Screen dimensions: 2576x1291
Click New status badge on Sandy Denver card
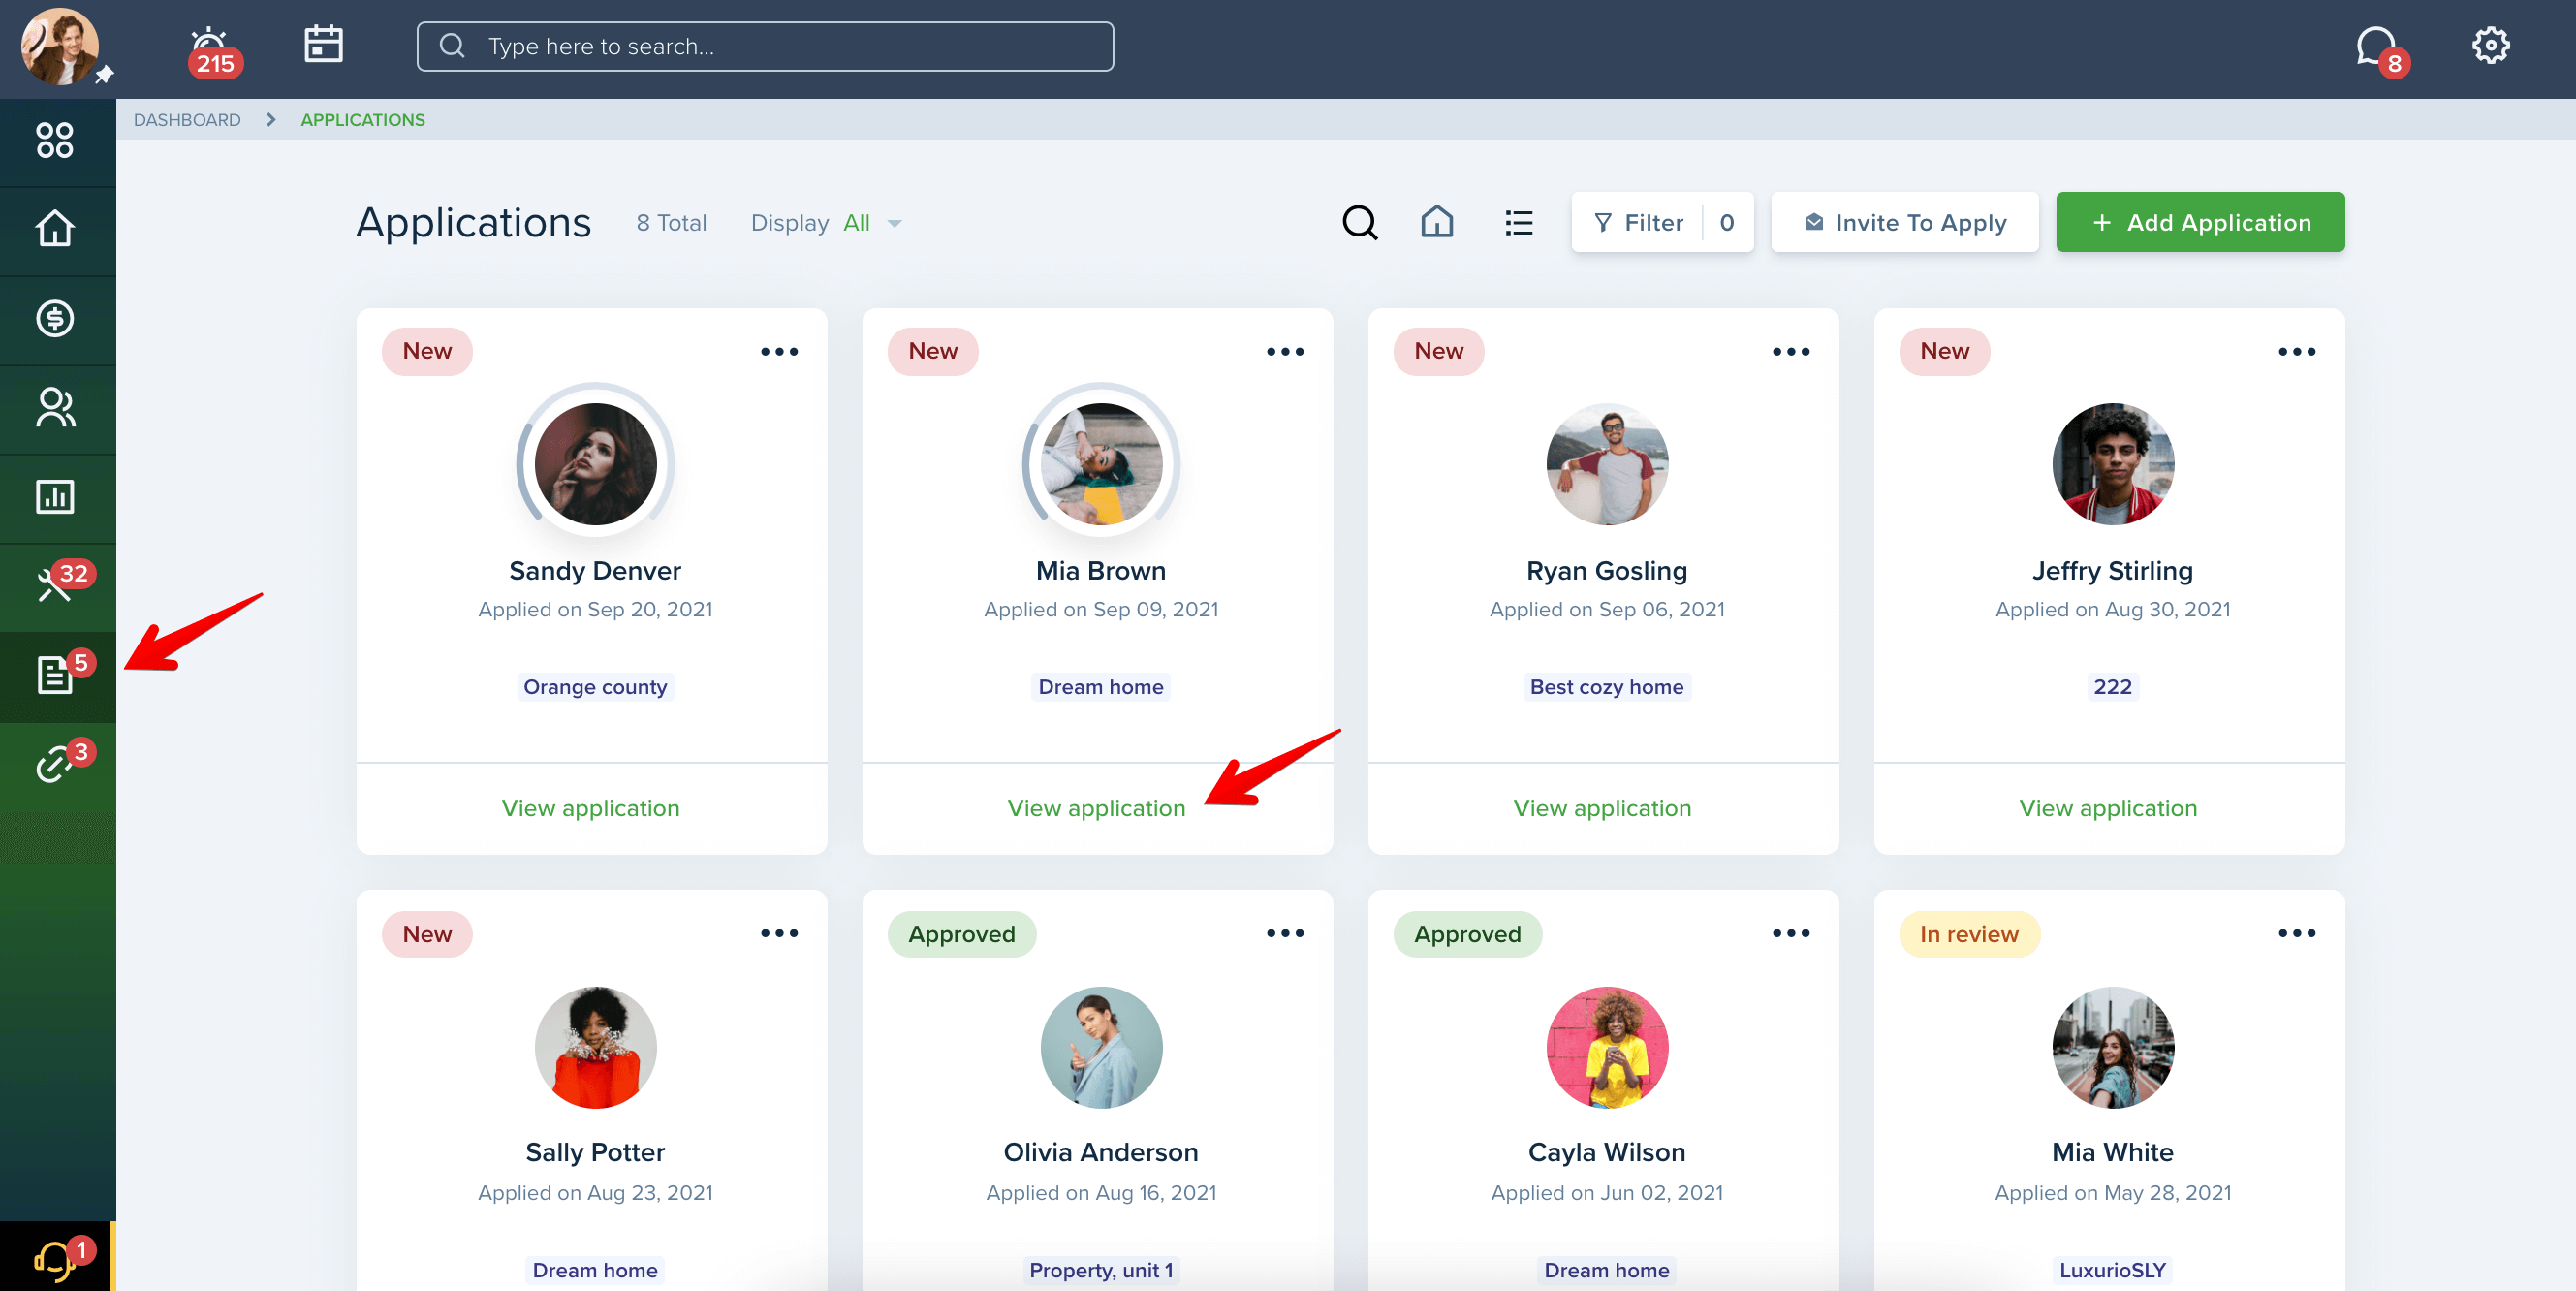[427, 351]
